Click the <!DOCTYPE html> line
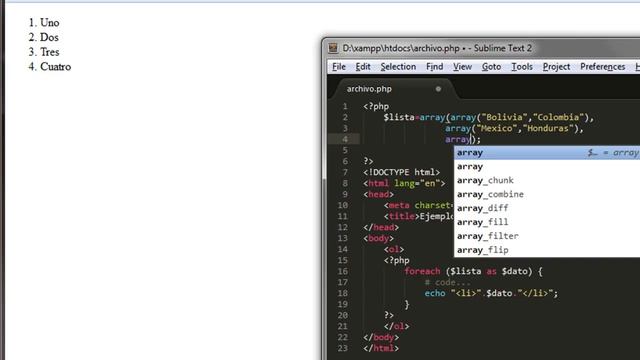 401,172
